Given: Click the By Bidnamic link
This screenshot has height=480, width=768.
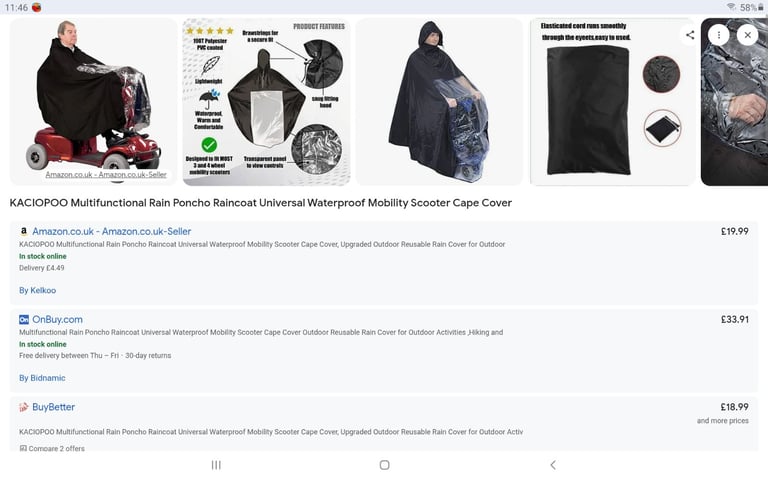Looking at the screenshot, I should [x=42, y=378].
